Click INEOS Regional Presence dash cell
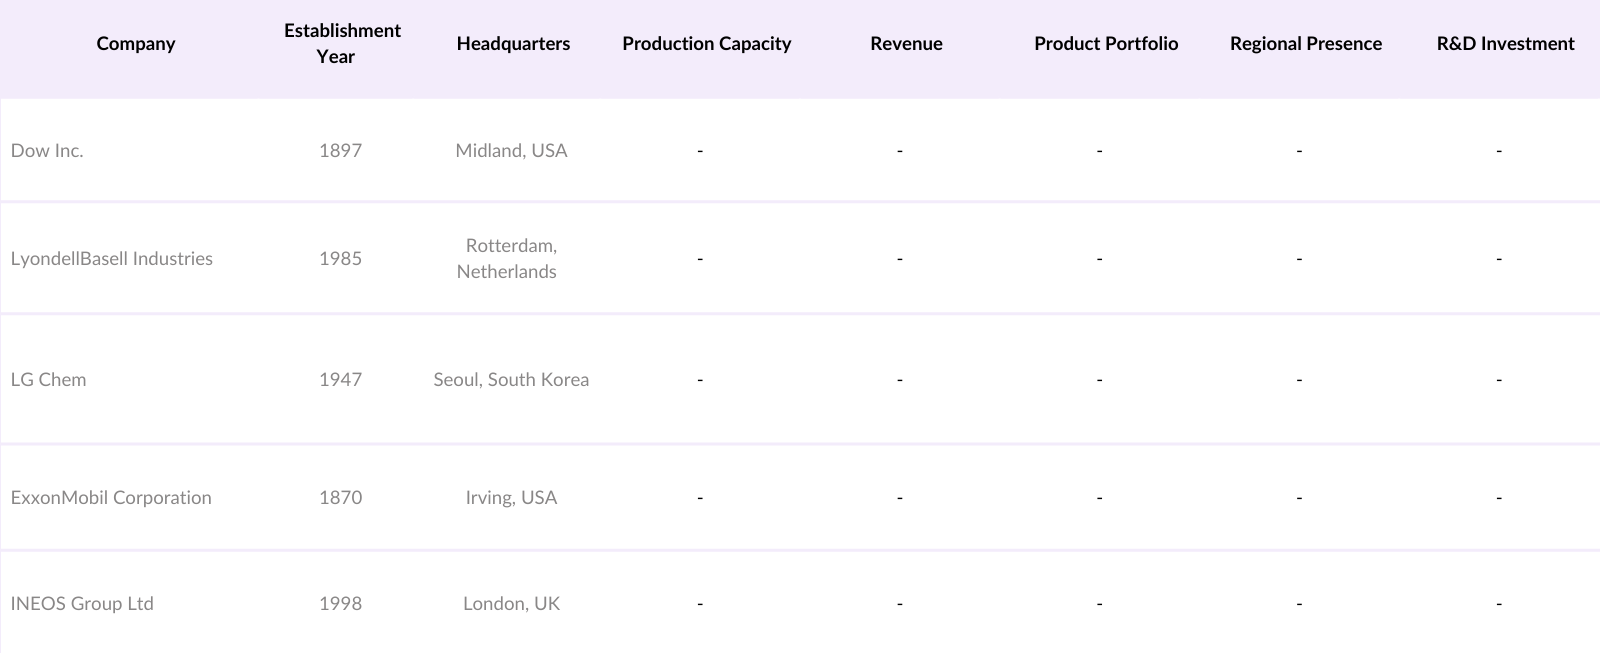Viewport: 1600px width, 653px height. [1299, 604]
